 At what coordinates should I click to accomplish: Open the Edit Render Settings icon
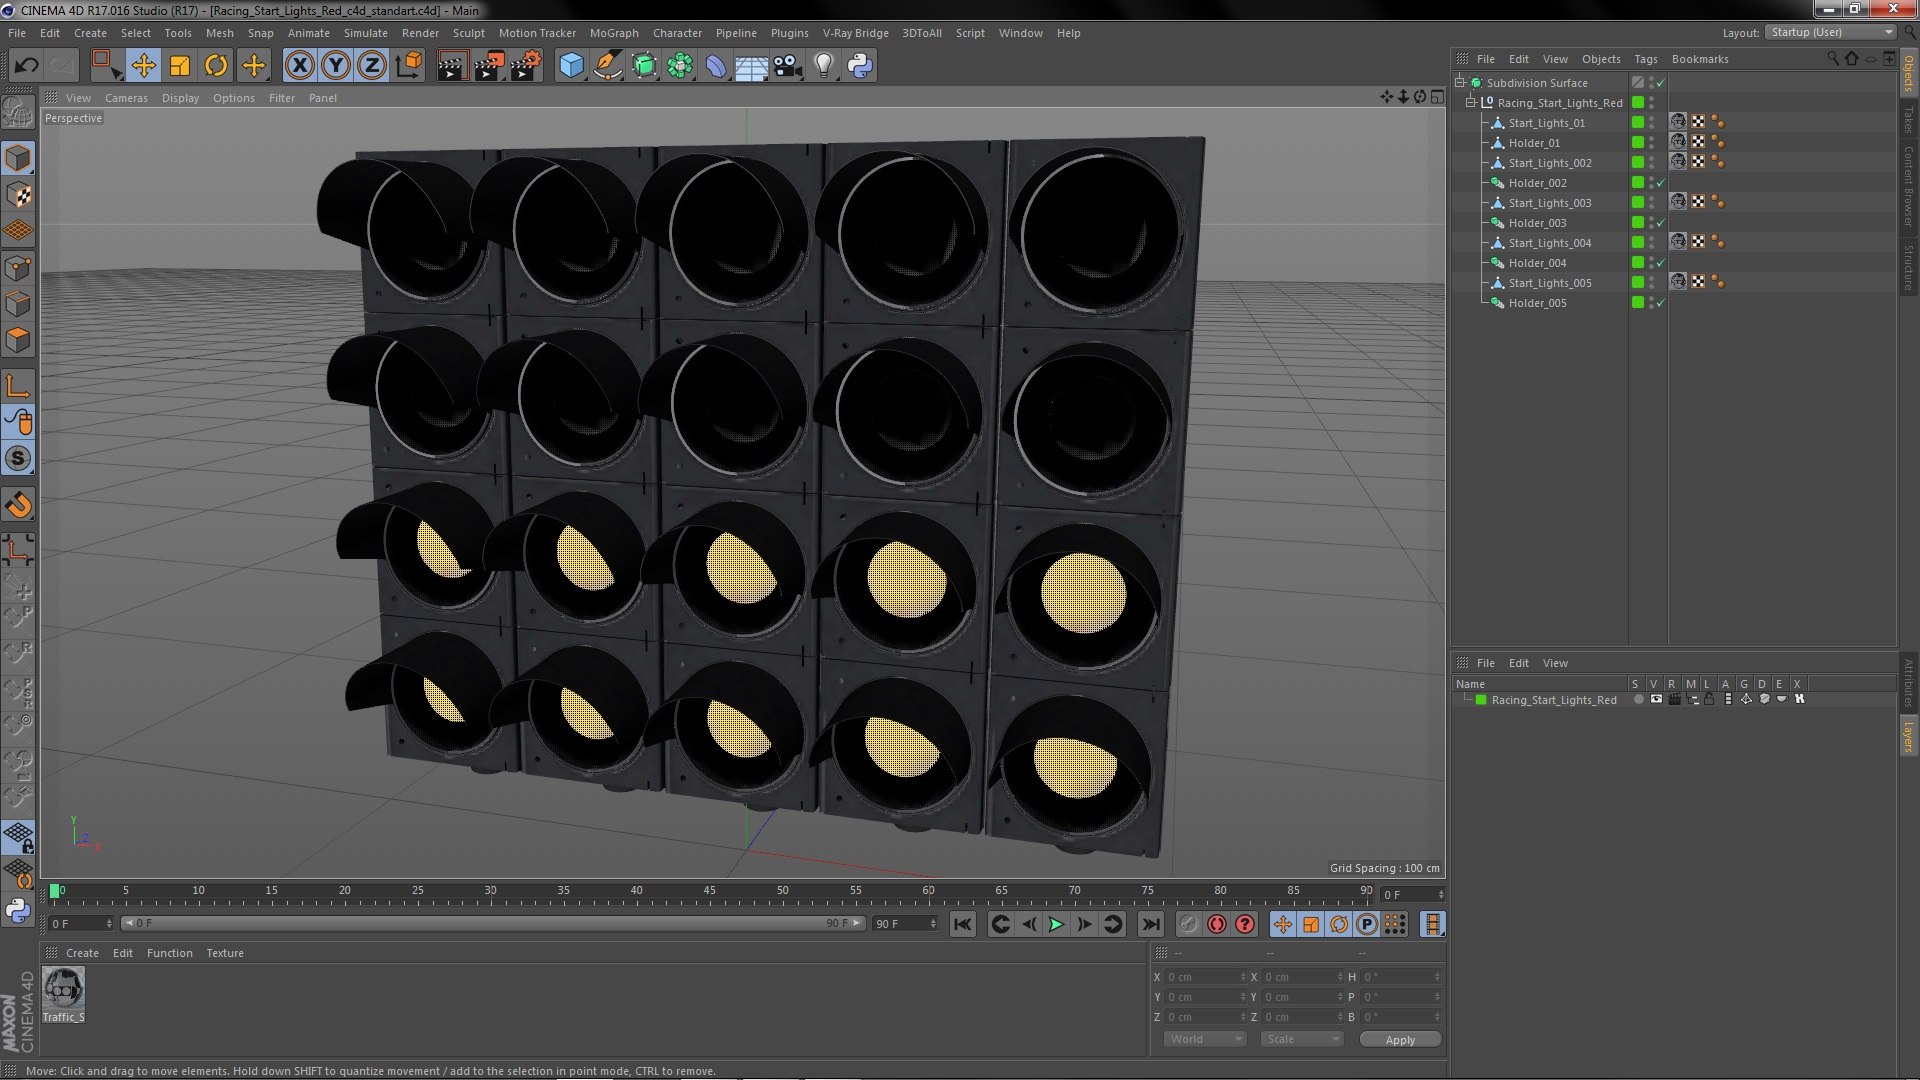point(525,66)
